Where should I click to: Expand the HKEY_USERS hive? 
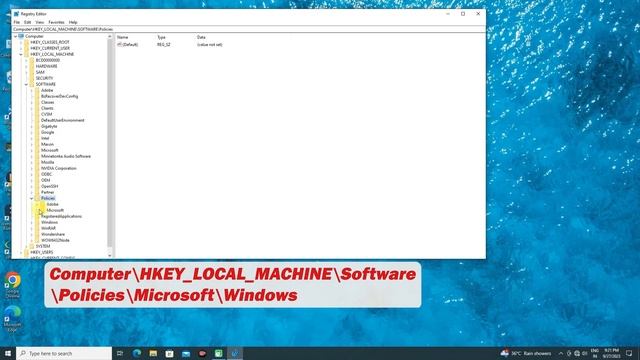tap(21, 252)
